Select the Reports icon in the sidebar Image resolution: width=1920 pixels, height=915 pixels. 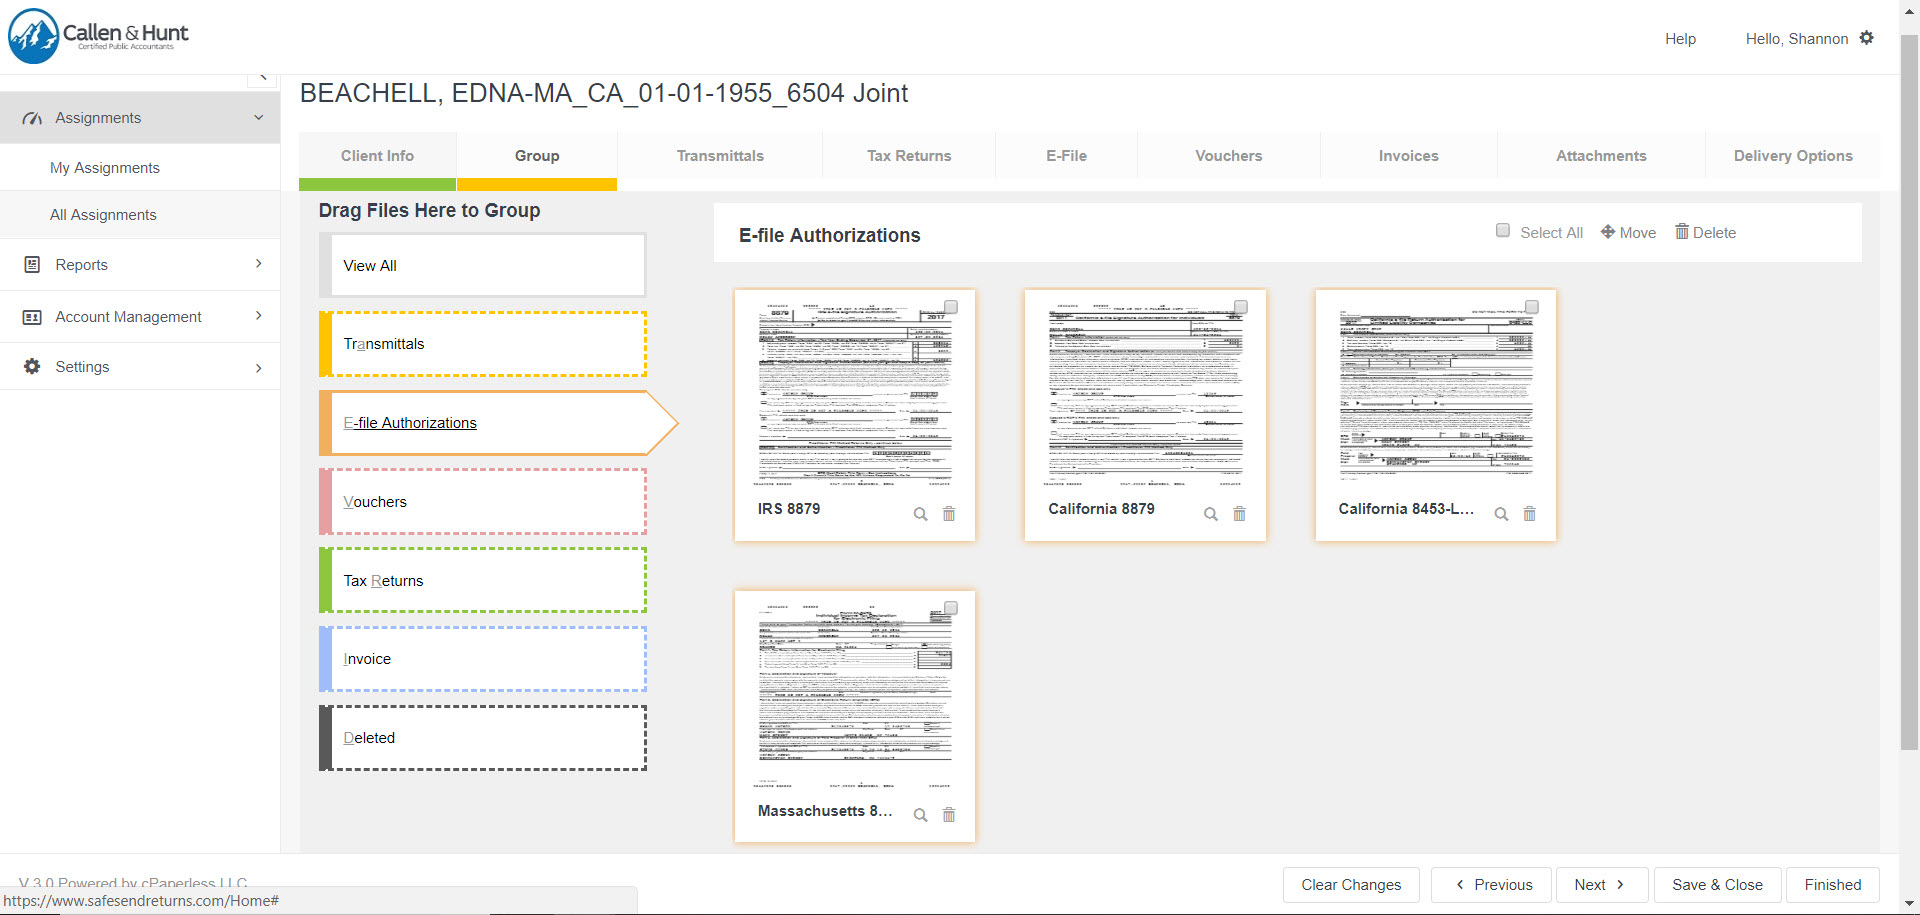[31, 264]
